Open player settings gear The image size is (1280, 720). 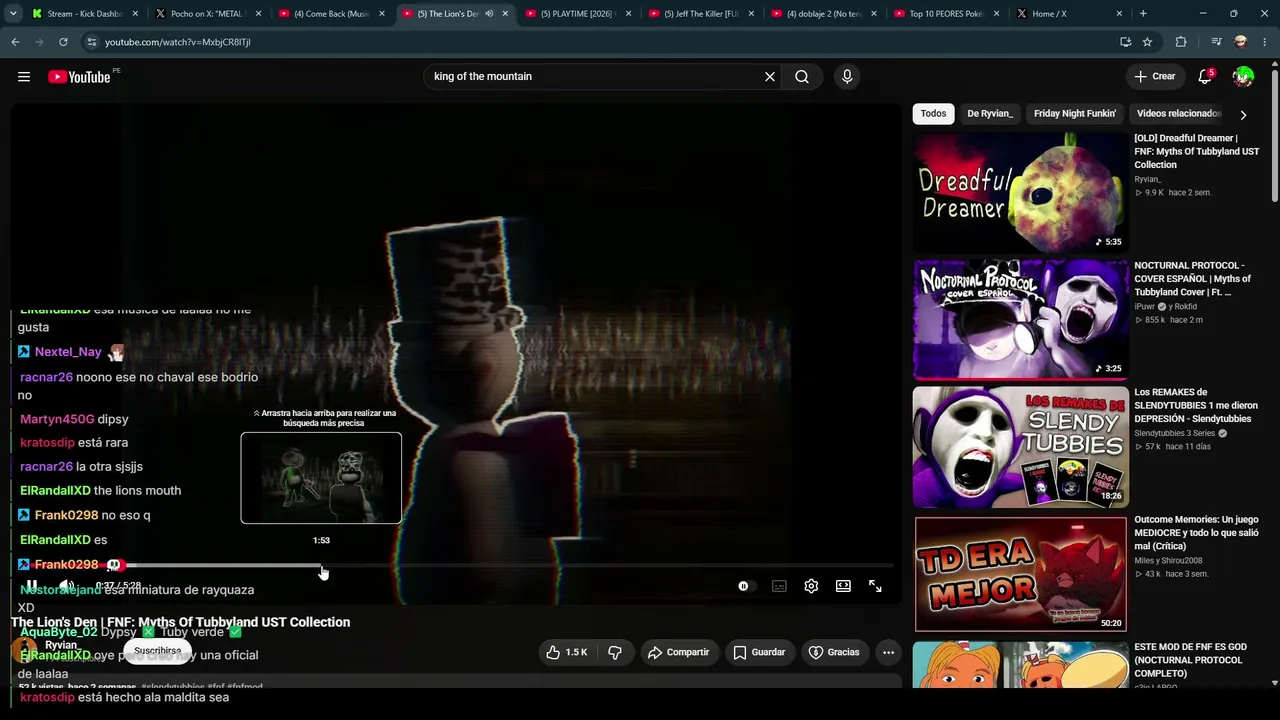click(811, 586)
